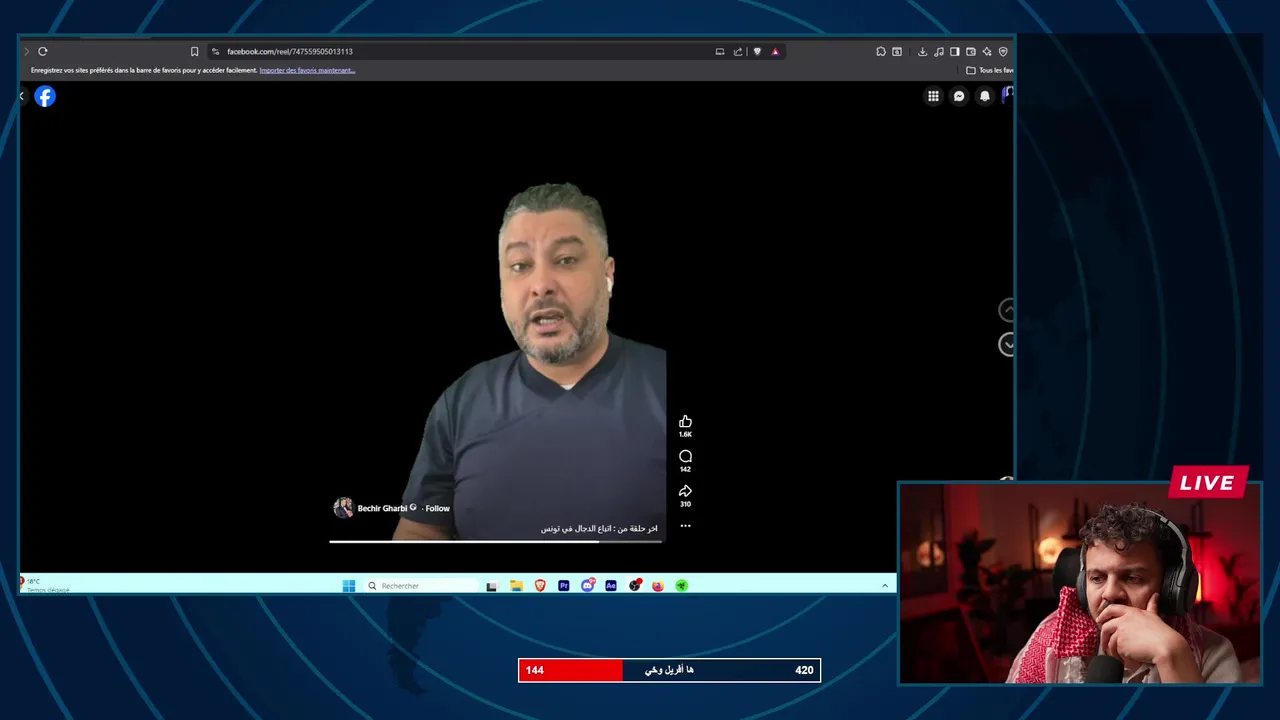The width and height of the screenshot is (1280, 720).
Task: Click the music note playlist icon
Action: point(938,51)
